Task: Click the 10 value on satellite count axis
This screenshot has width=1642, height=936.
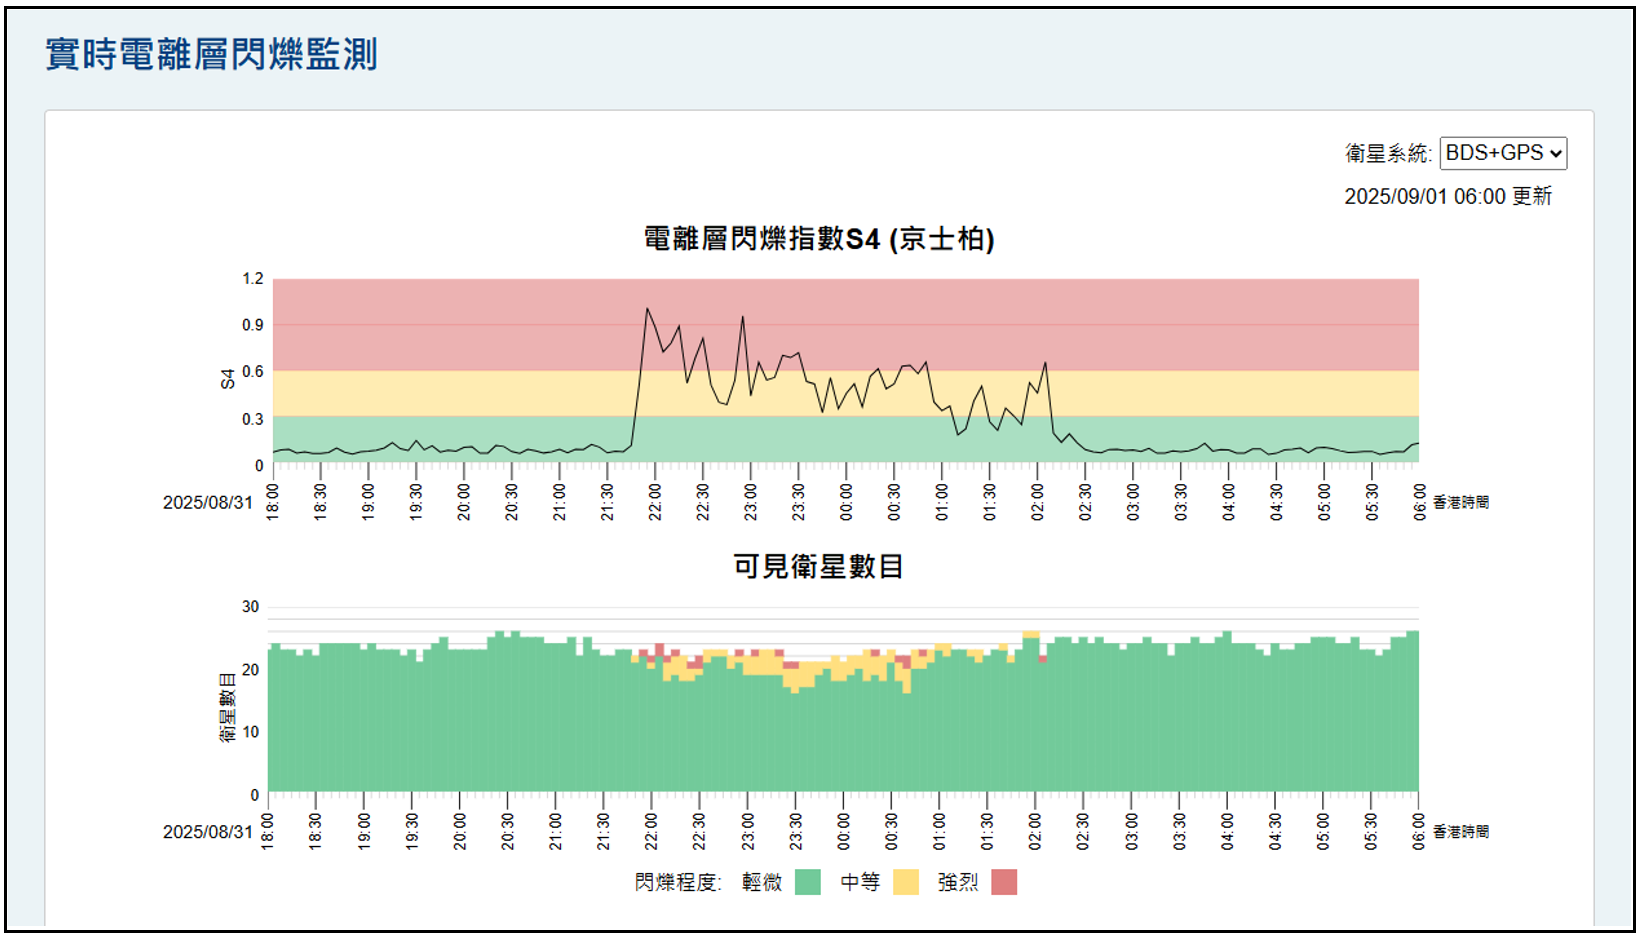Action: [251, 732]
